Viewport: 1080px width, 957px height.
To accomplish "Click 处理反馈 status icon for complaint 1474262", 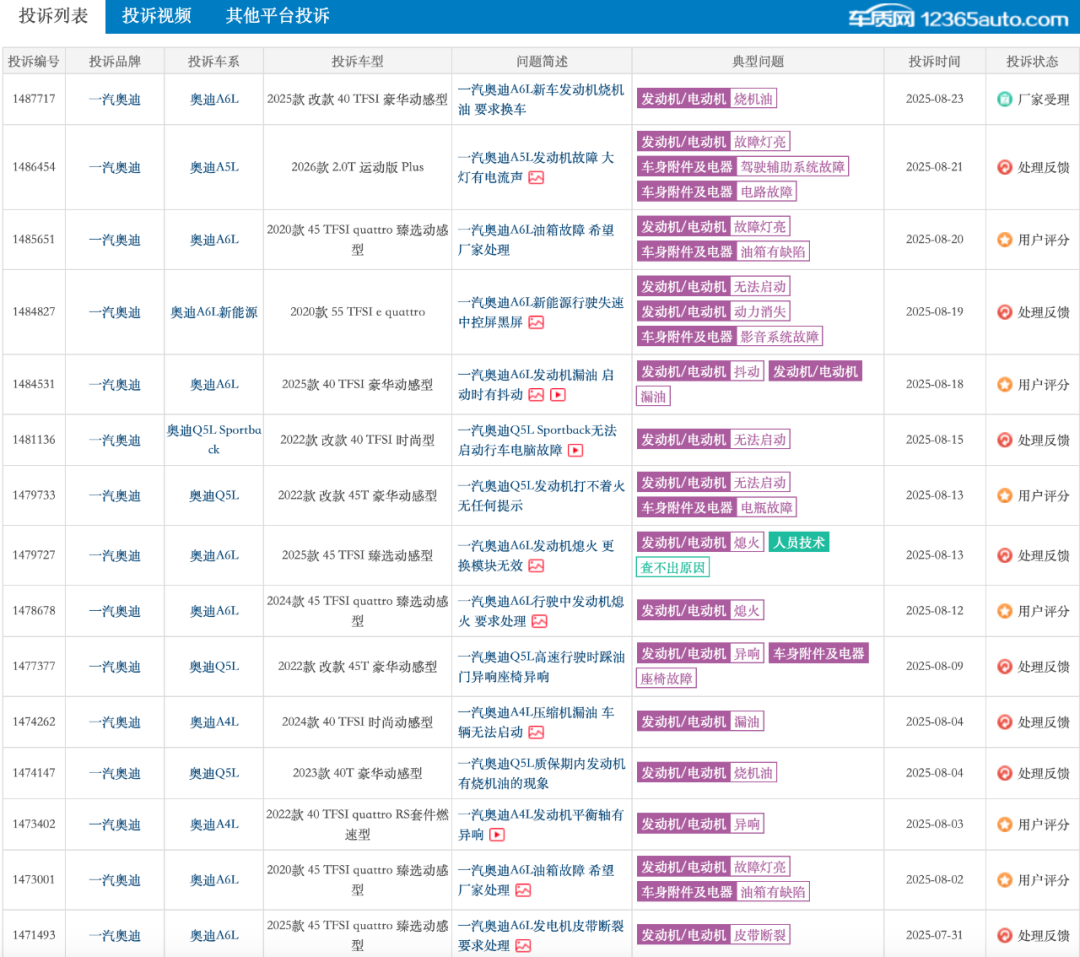I will point(1004,722).
